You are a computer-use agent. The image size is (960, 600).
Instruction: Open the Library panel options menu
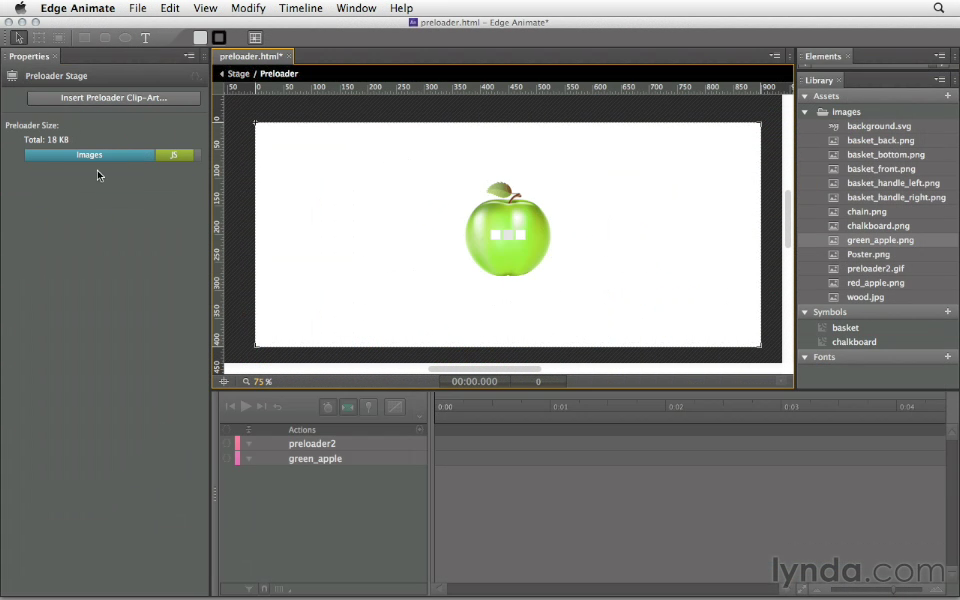pyautogui.click(x=940, y=80)
